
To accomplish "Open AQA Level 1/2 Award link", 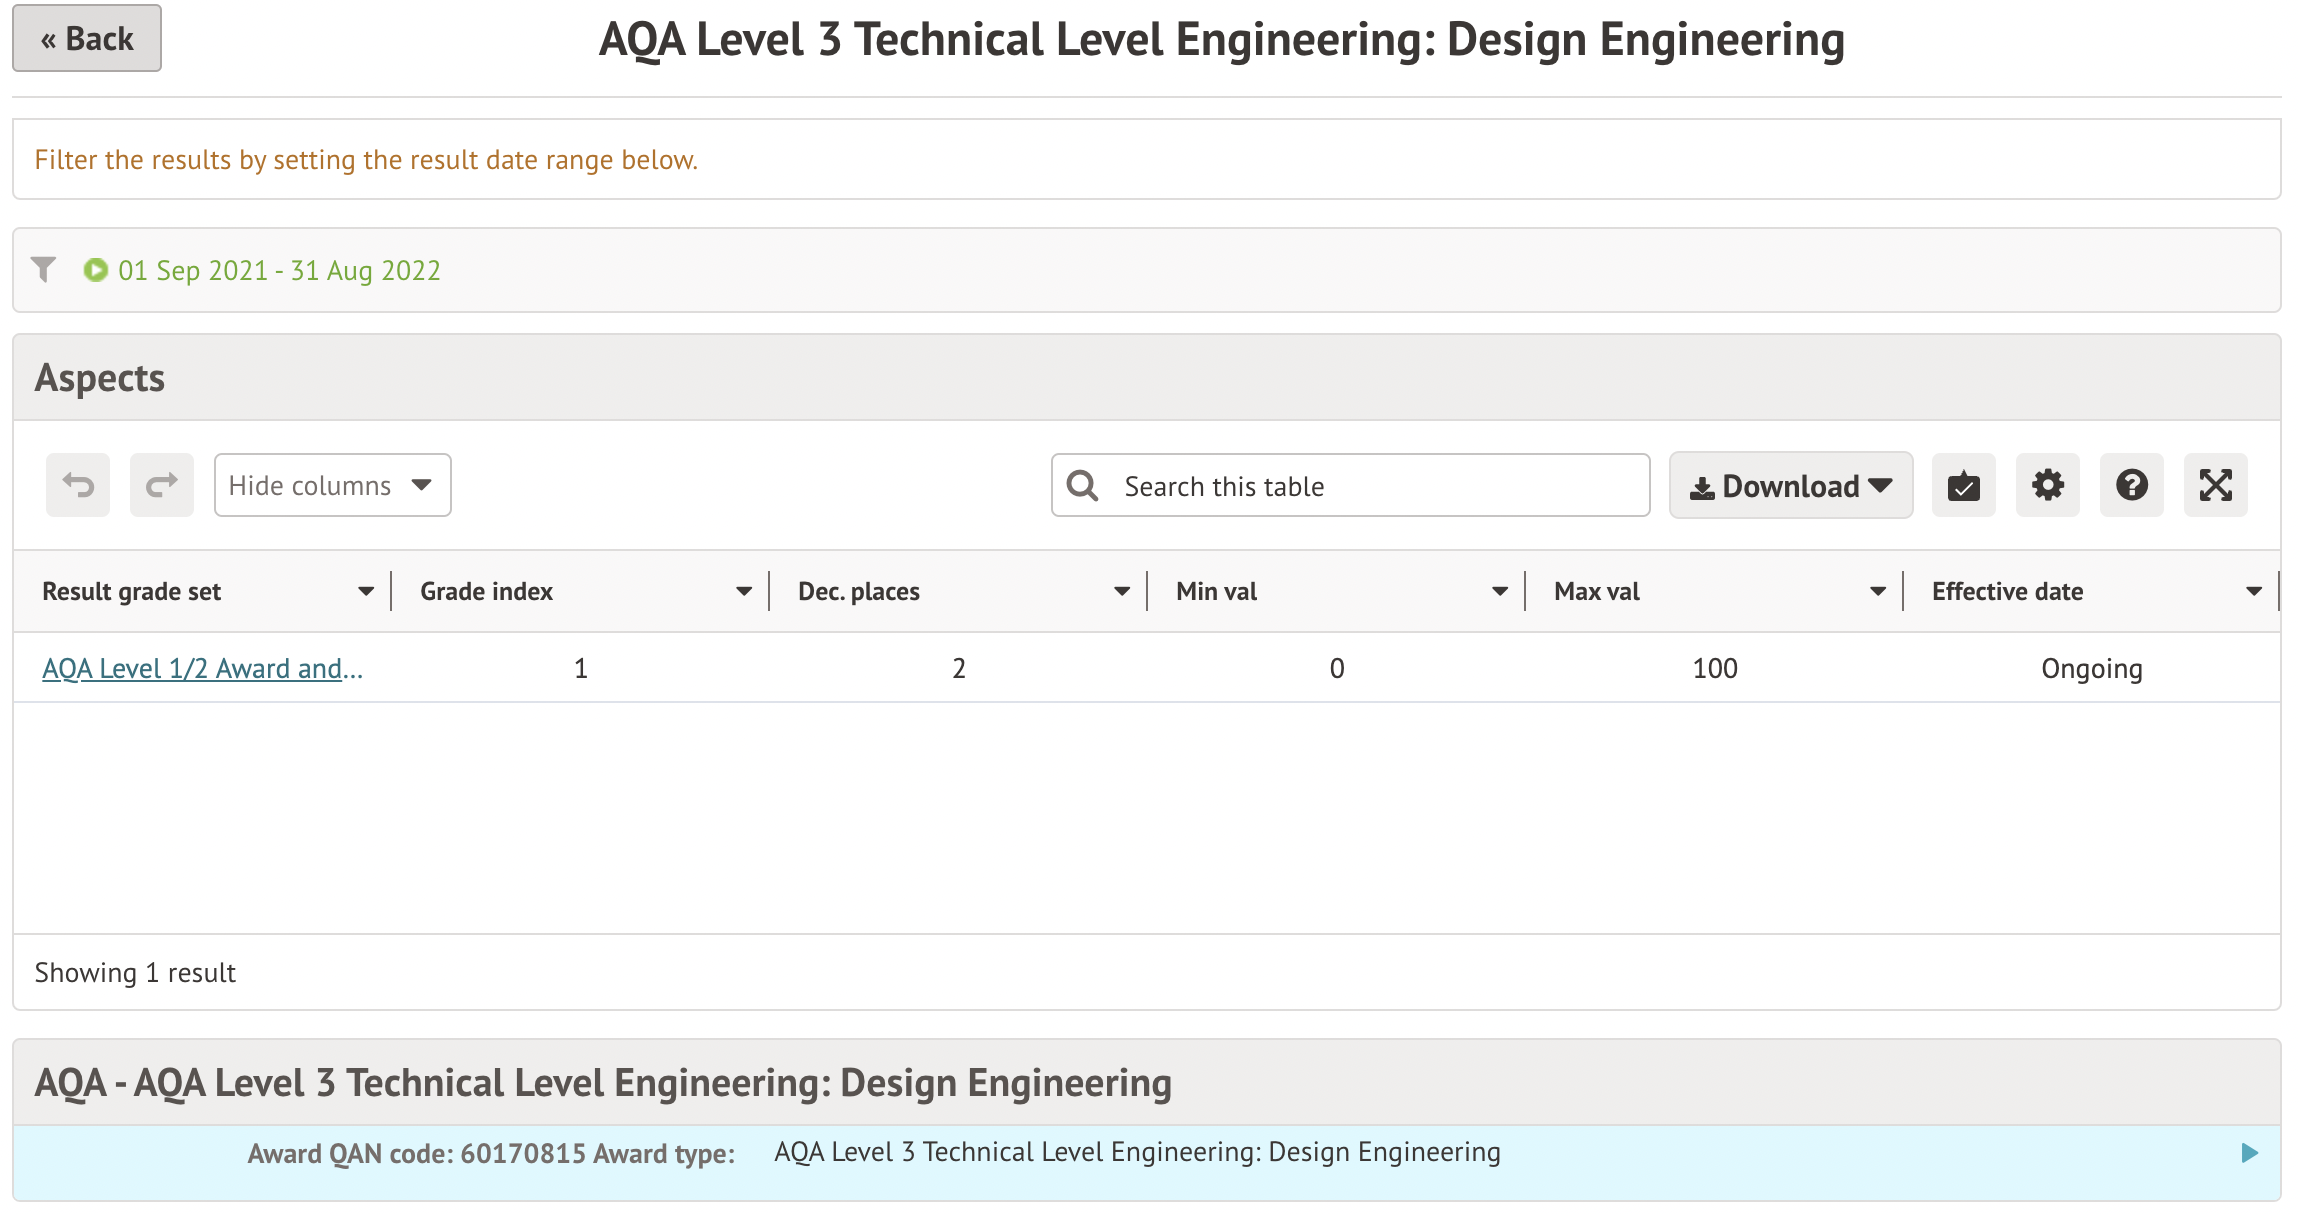I will (202, 669).
